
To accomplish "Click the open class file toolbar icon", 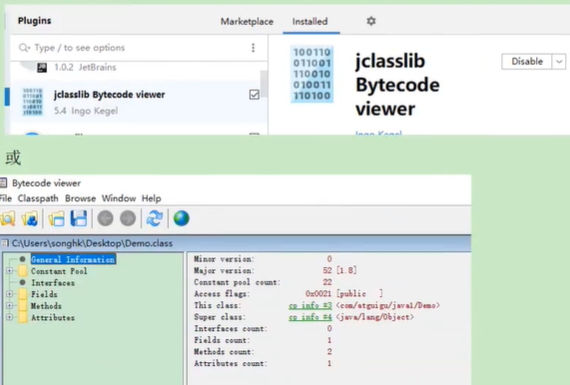I will click(8, 219).
